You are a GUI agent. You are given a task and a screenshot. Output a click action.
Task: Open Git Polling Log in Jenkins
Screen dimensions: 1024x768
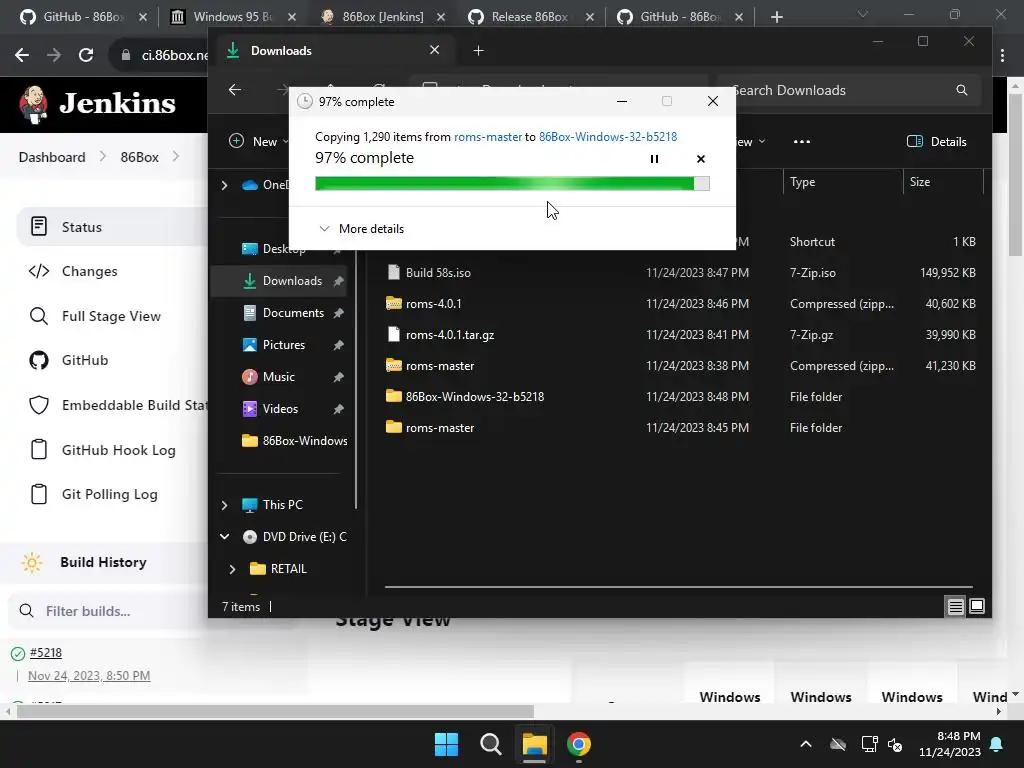pos(112,494)
